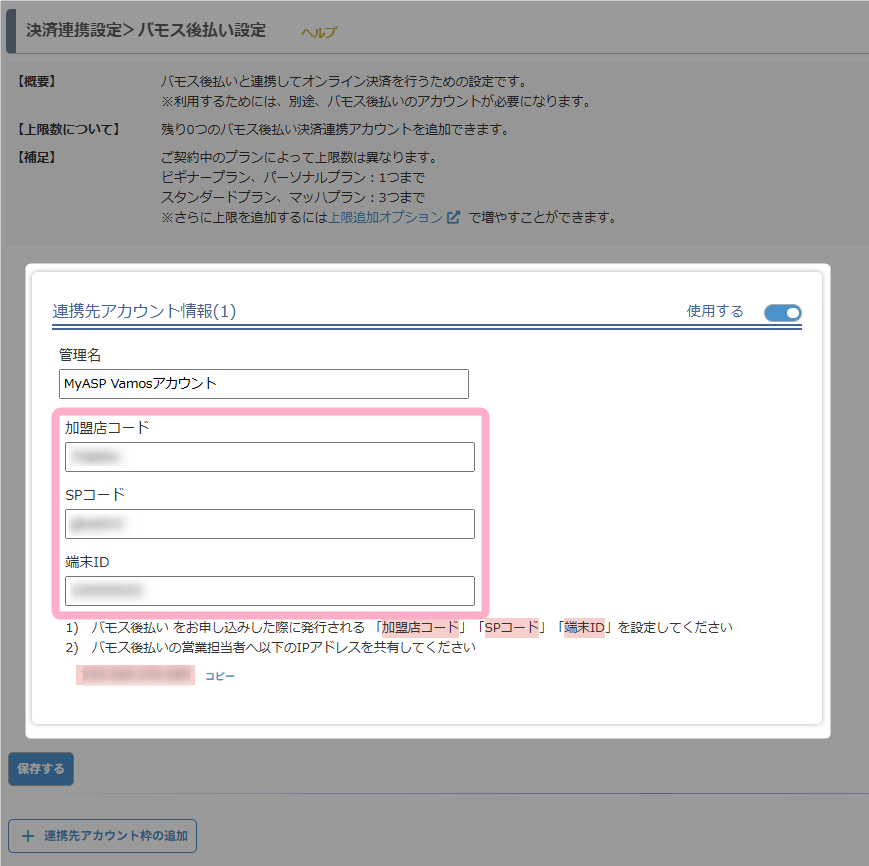Open the ヘルプ help link
The width and height of the screenshot is (869, 866).
tap(319, 32)
